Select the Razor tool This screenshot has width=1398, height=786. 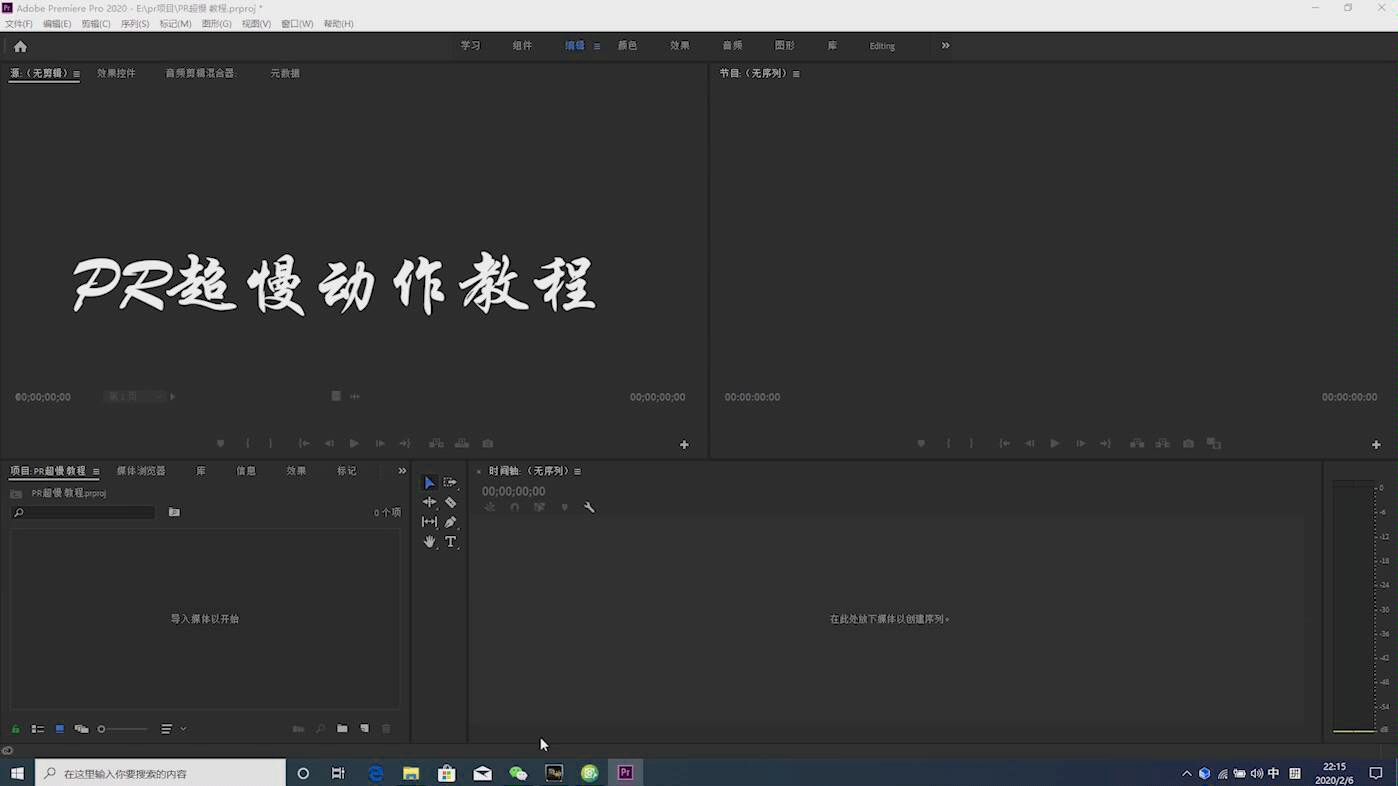[450, 502]
